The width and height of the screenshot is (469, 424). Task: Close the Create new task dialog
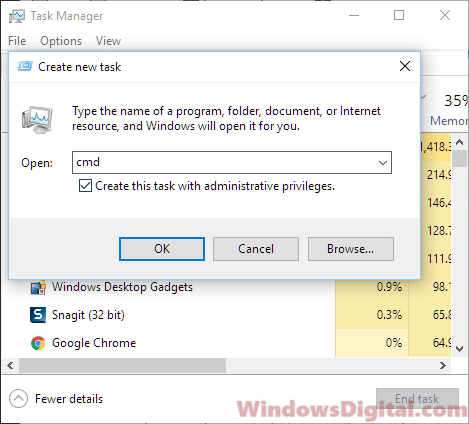[x=405, y=66]
